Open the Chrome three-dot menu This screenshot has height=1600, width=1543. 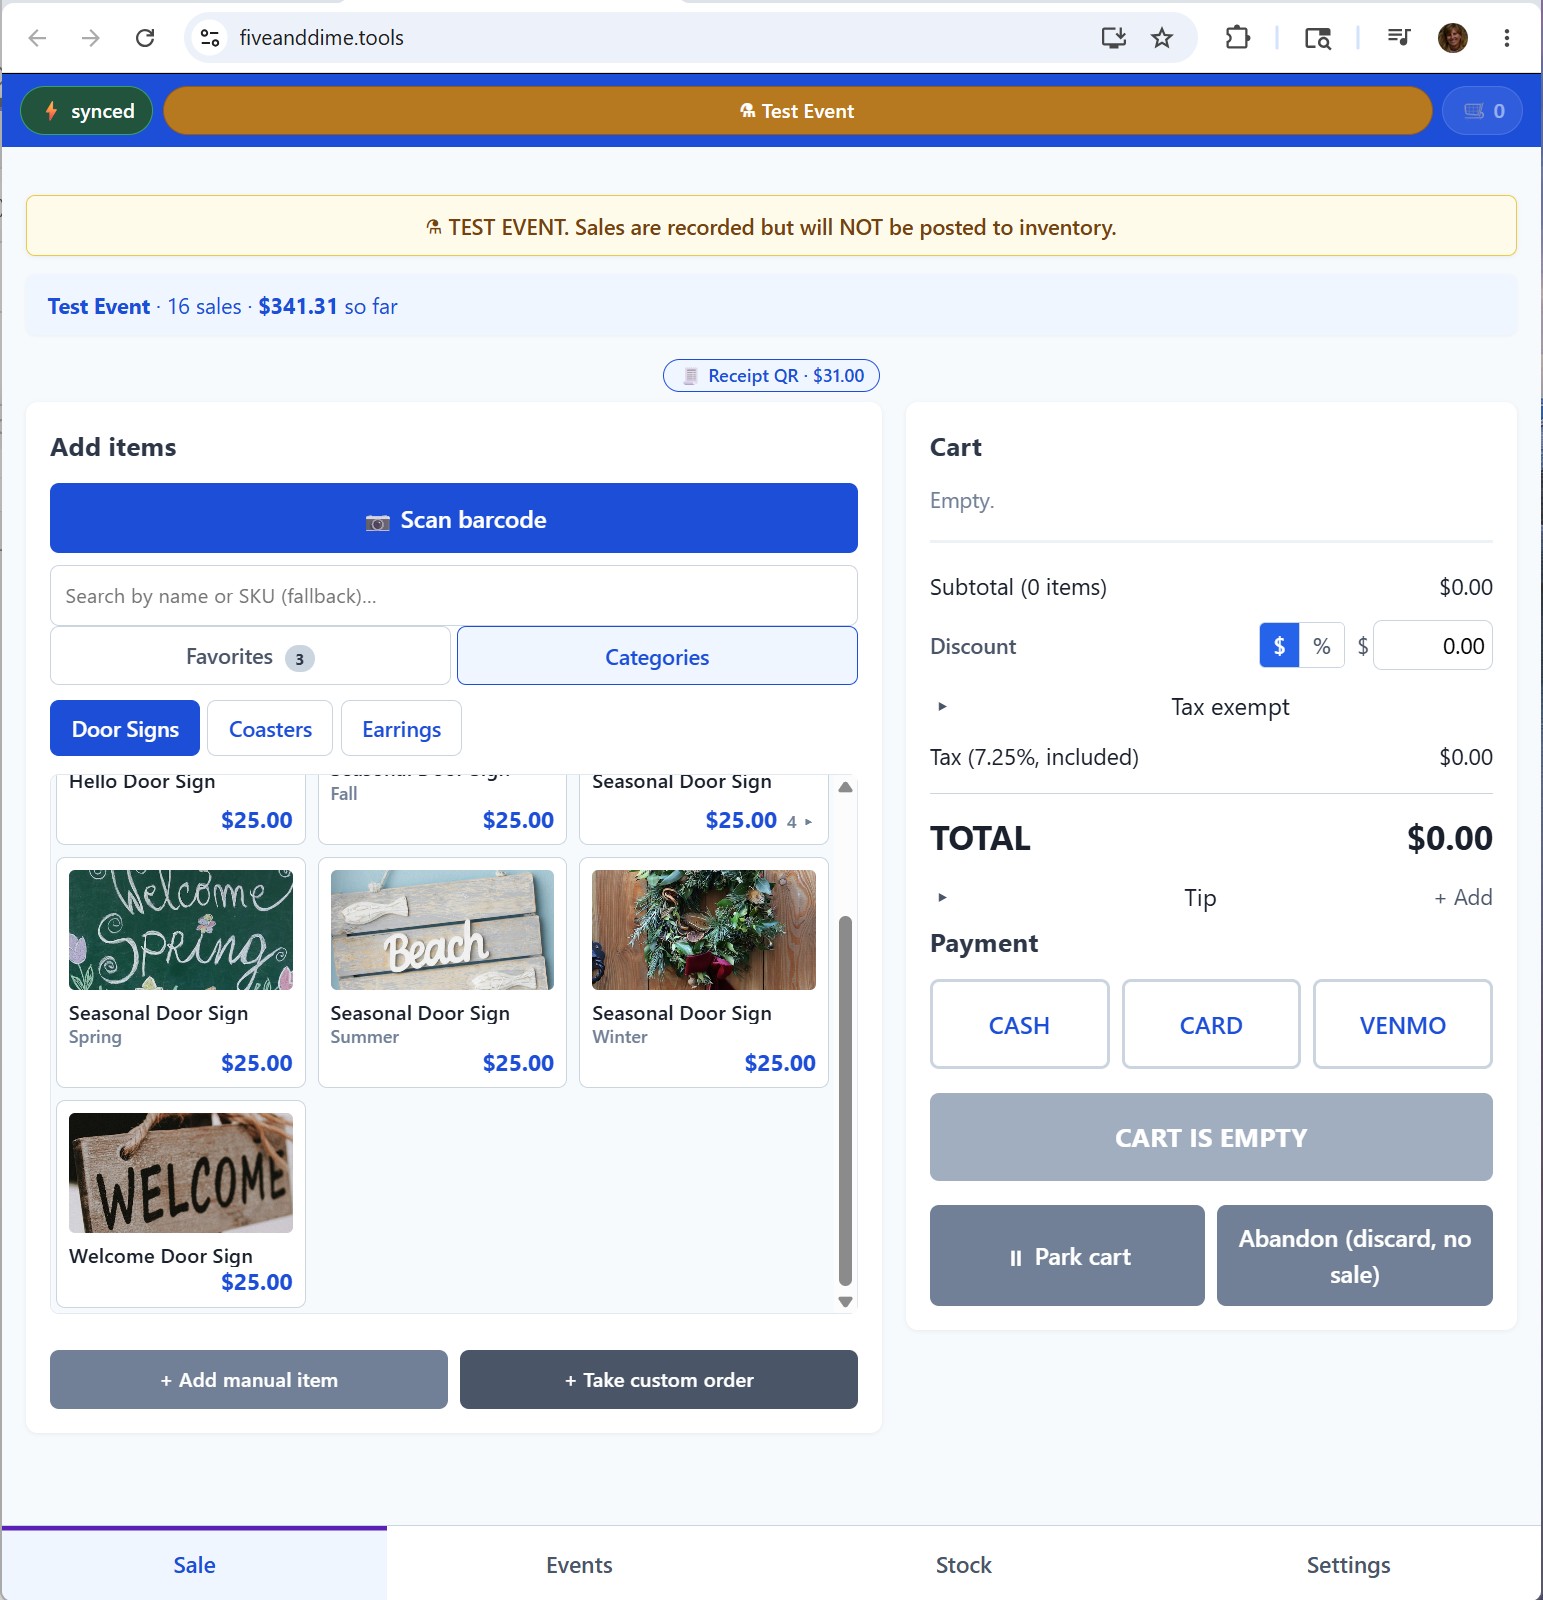tap(1506, 38)
